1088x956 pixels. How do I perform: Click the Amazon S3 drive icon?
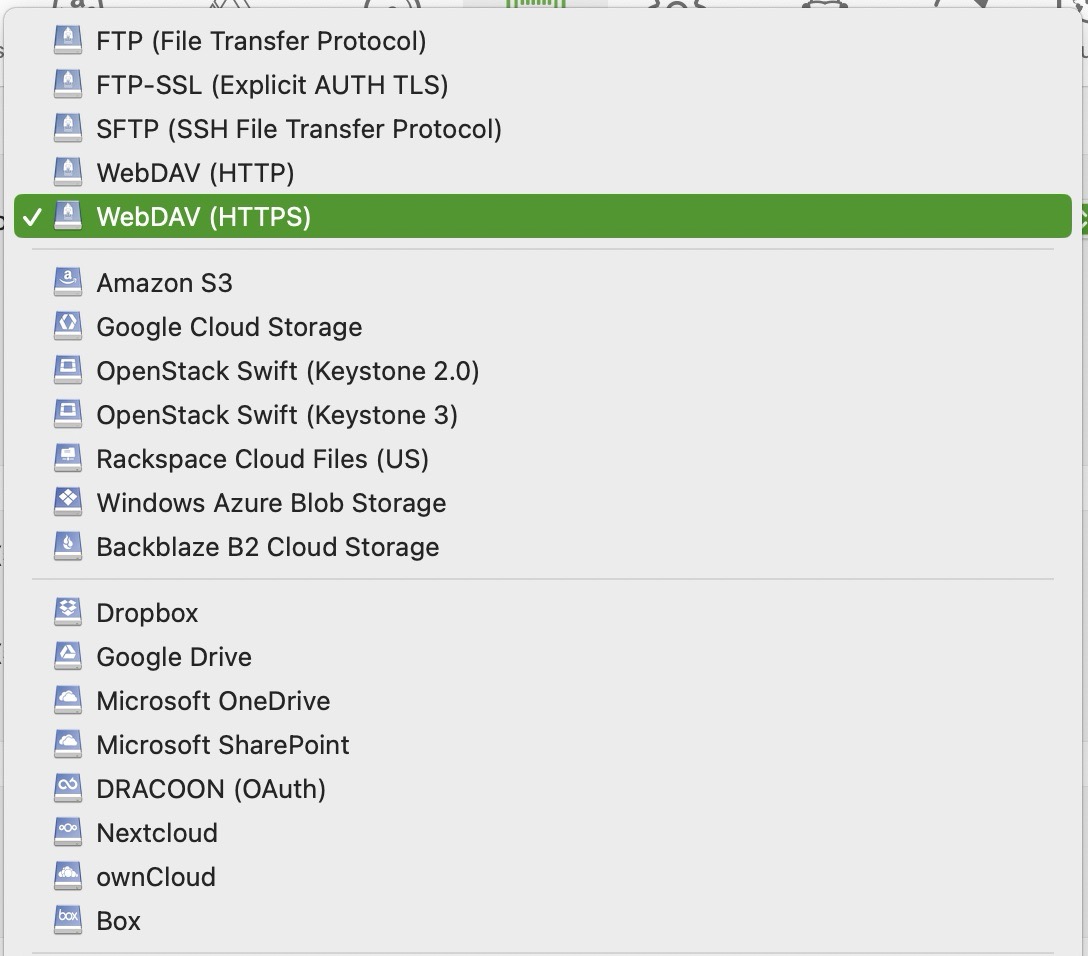[x=68, y=283]
